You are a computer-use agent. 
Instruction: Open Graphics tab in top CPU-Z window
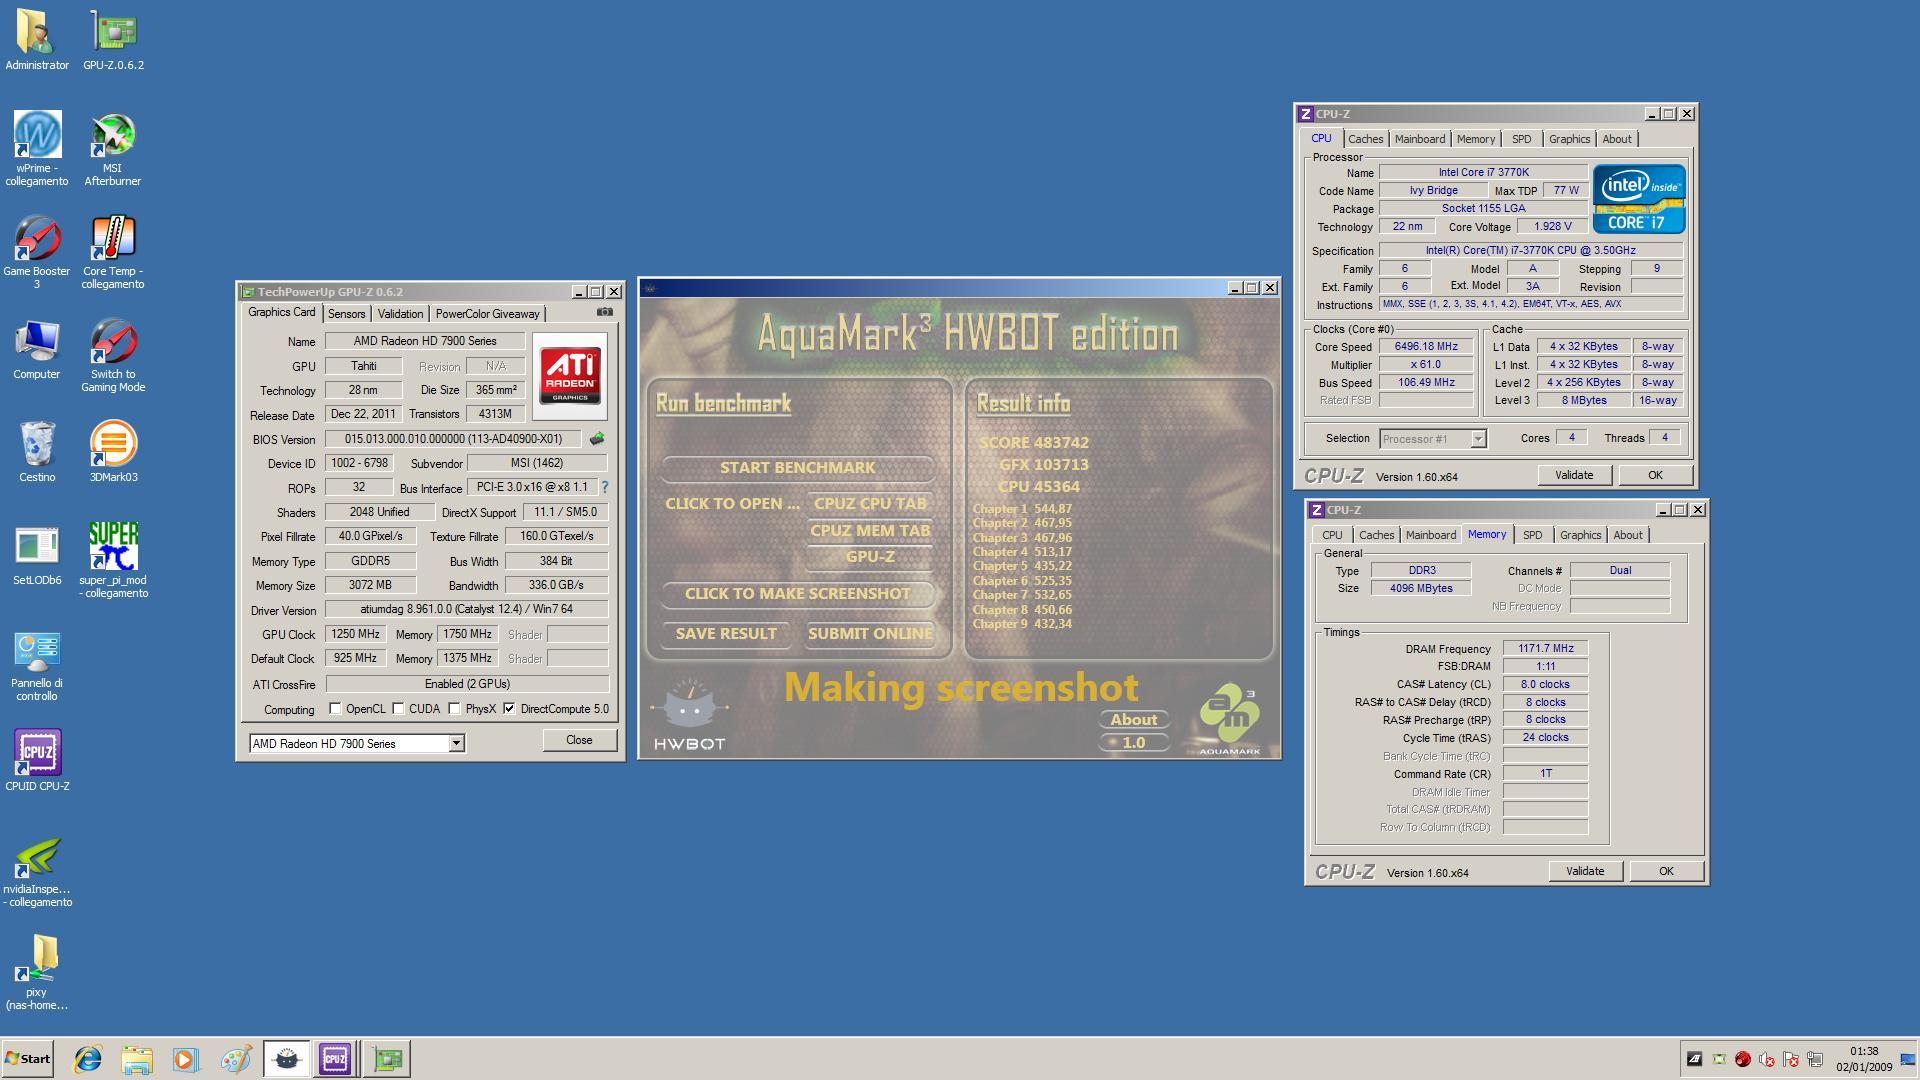1569,139
